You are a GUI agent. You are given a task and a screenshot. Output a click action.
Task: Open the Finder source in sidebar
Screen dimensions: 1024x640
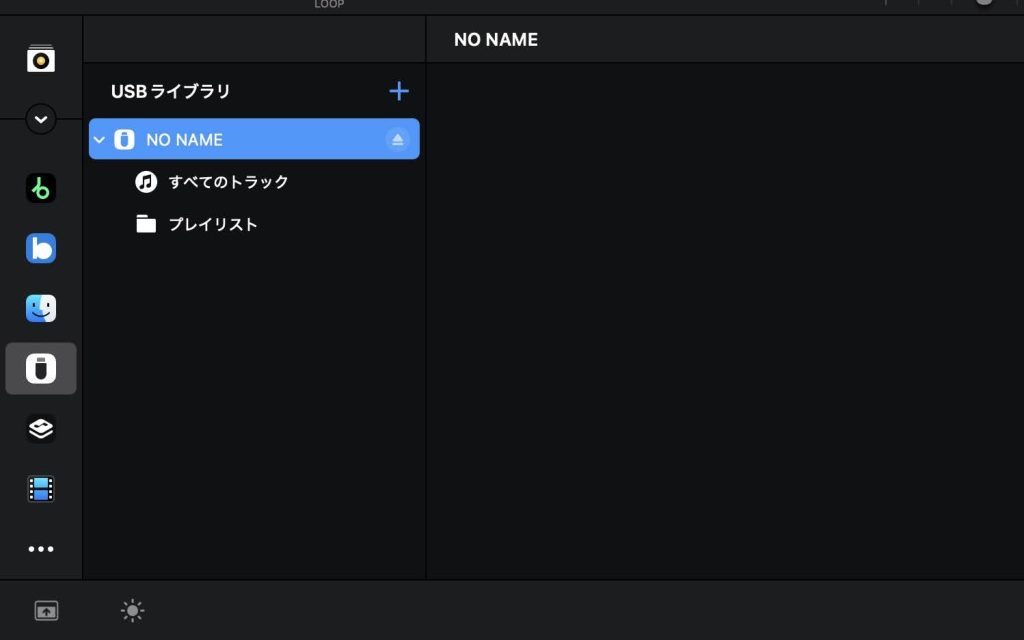(x=41, y=308)
